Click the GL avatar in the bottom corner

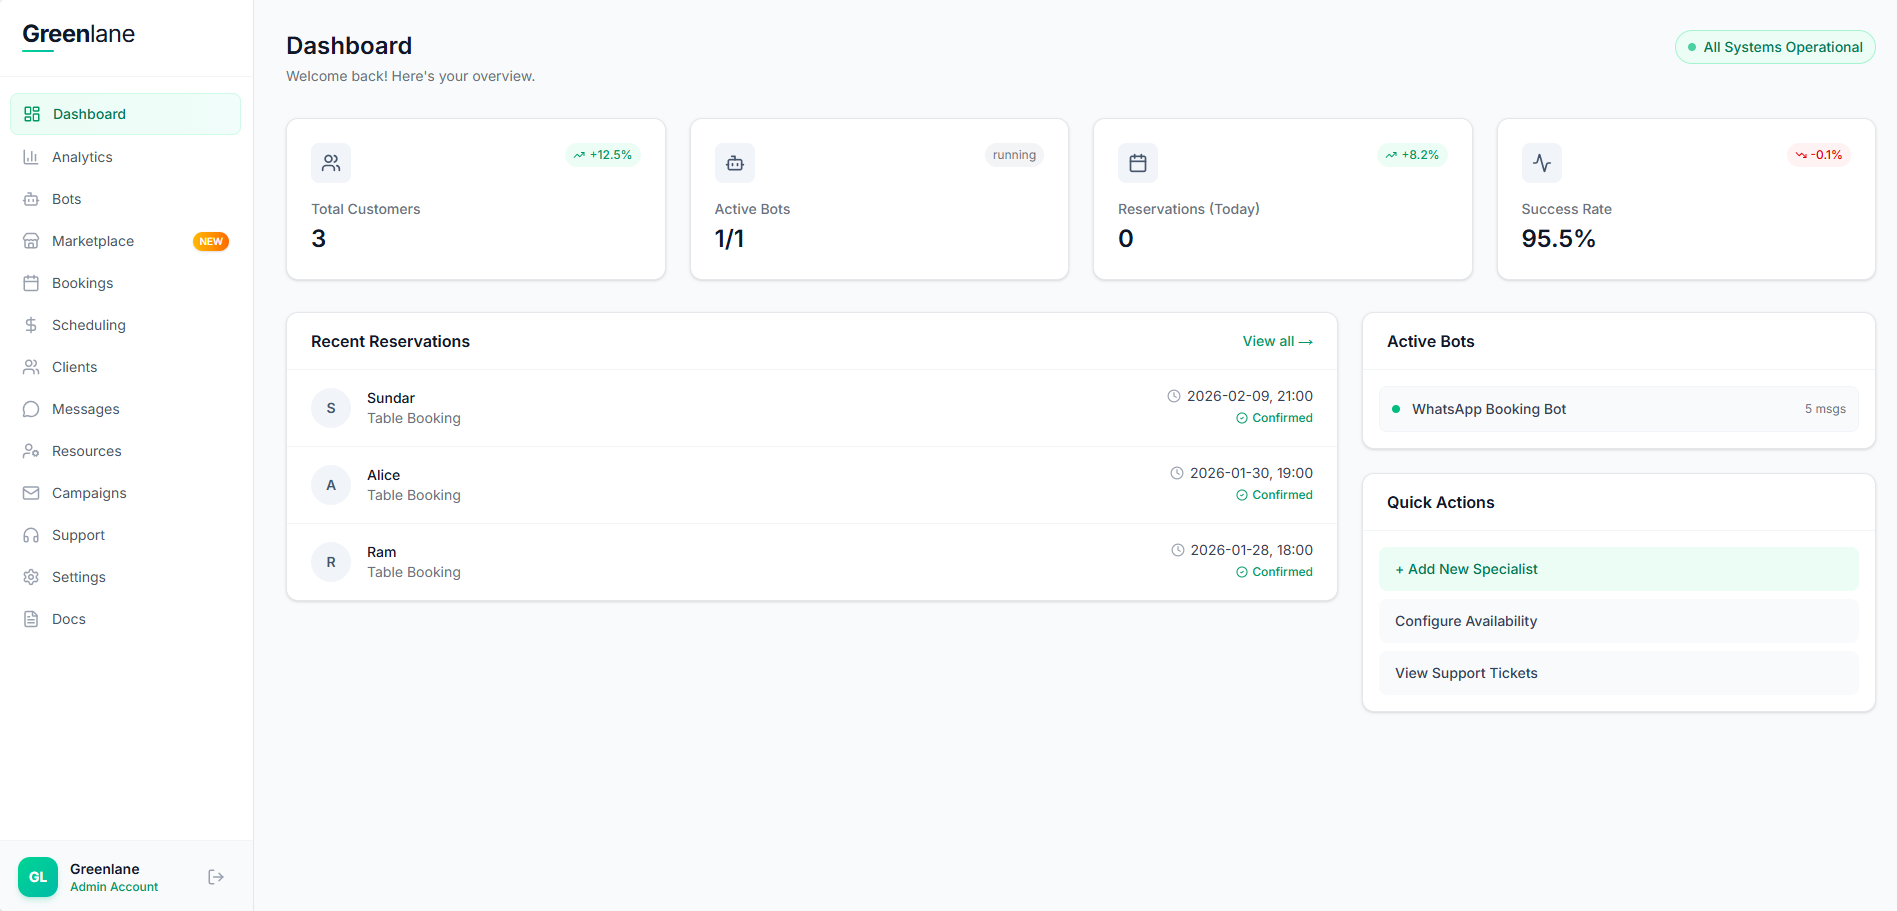coord(37,876)
